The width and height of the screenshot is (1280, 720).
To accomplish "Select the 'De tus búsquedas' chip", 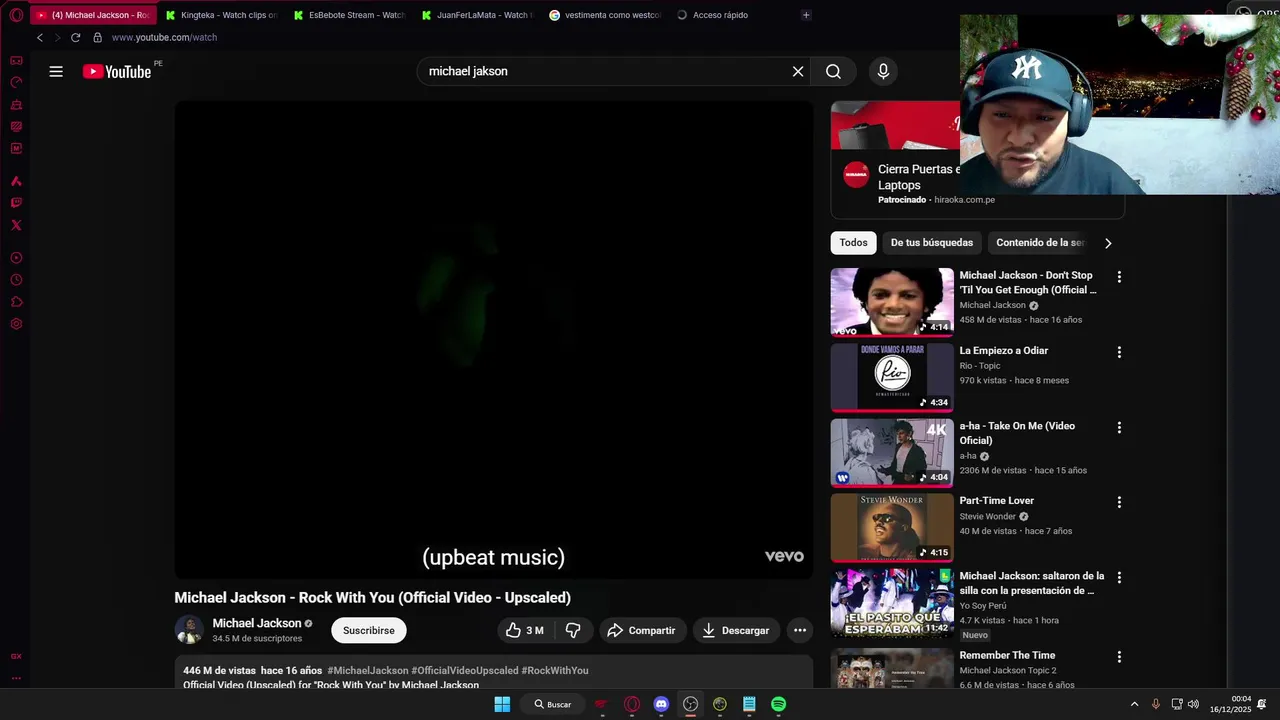I will pyautogui.click(x=932, y=242).
